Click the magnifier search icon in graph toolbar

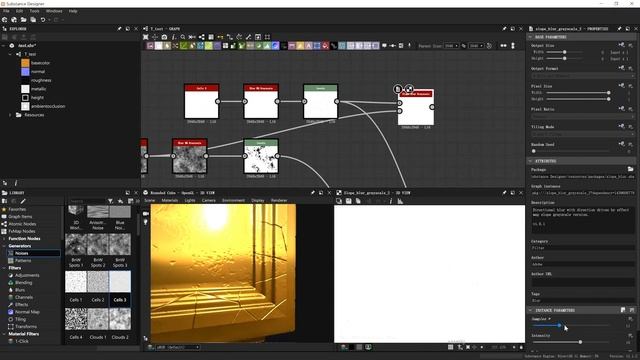183,37
